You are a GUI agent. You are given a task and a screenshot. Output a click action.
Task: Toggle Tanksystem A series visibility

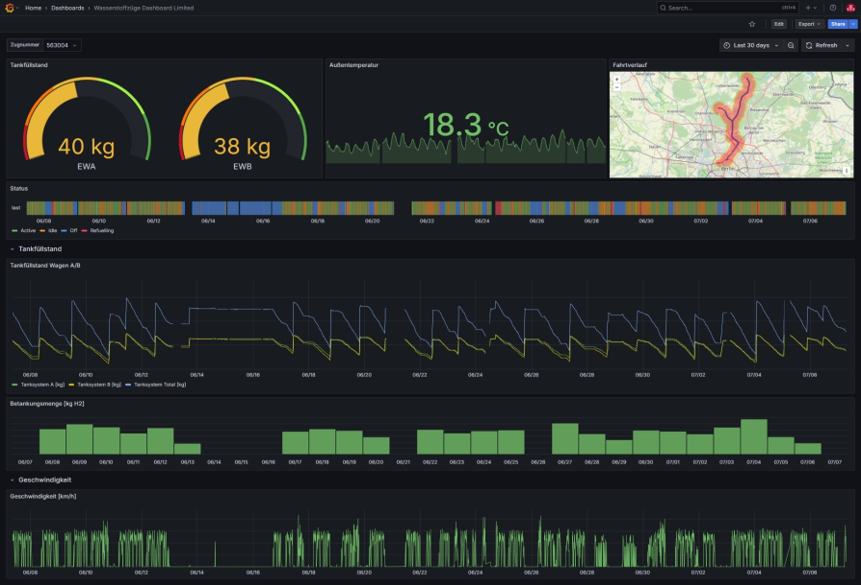click(41, 384)
